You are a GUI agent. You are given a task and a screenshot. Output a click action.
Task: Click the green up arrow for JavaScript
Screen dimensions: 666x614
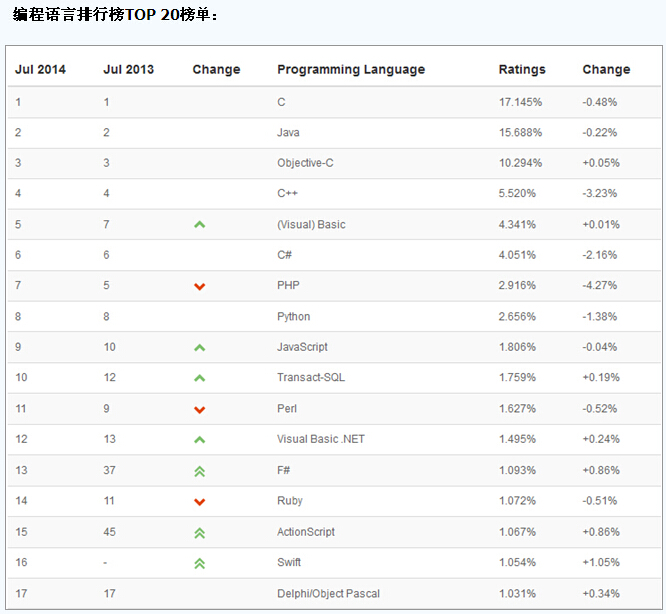[x=199, y=348]
